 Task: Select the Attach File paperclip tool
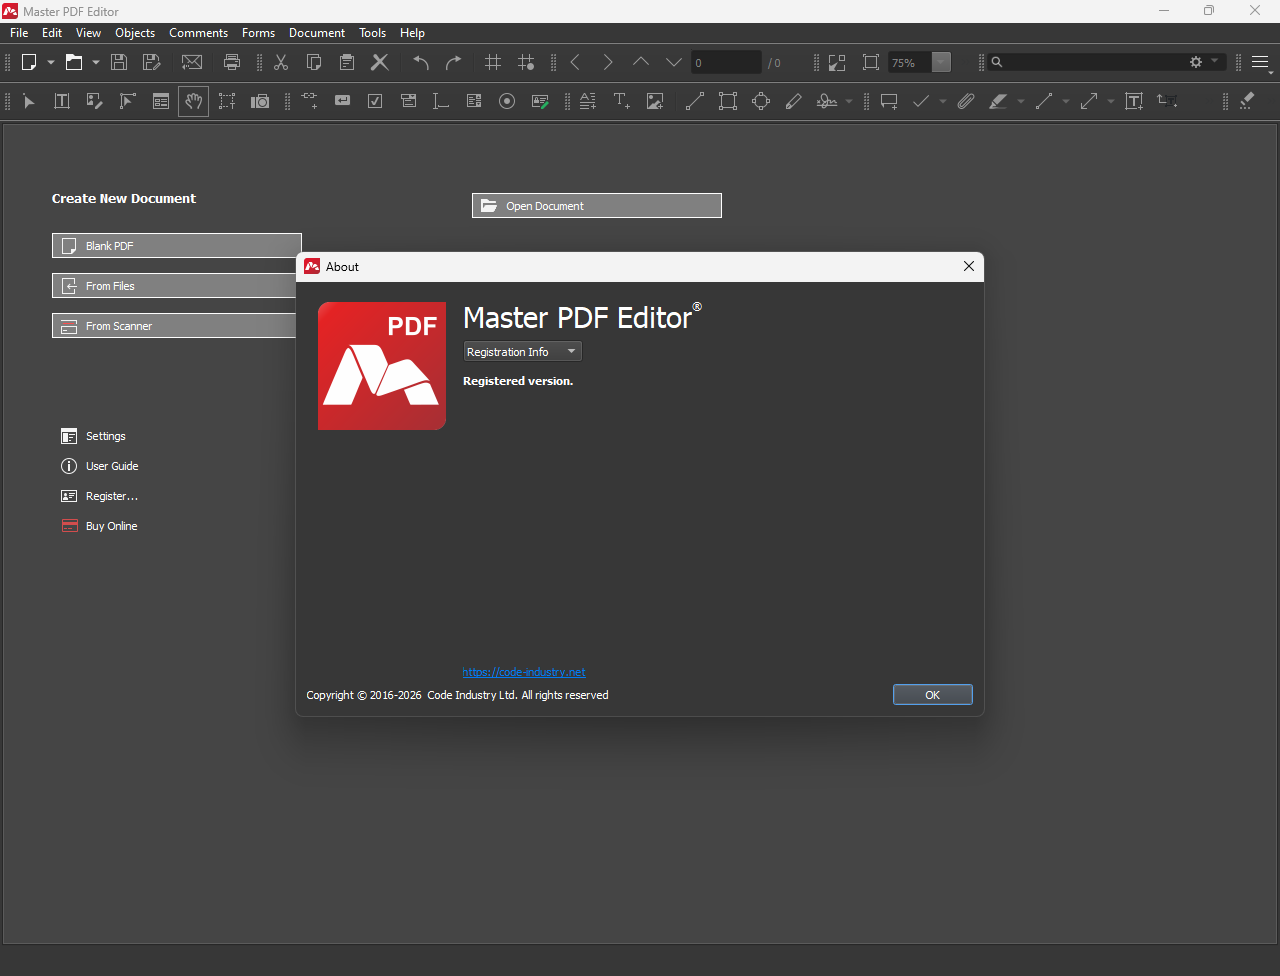[965, 101]
